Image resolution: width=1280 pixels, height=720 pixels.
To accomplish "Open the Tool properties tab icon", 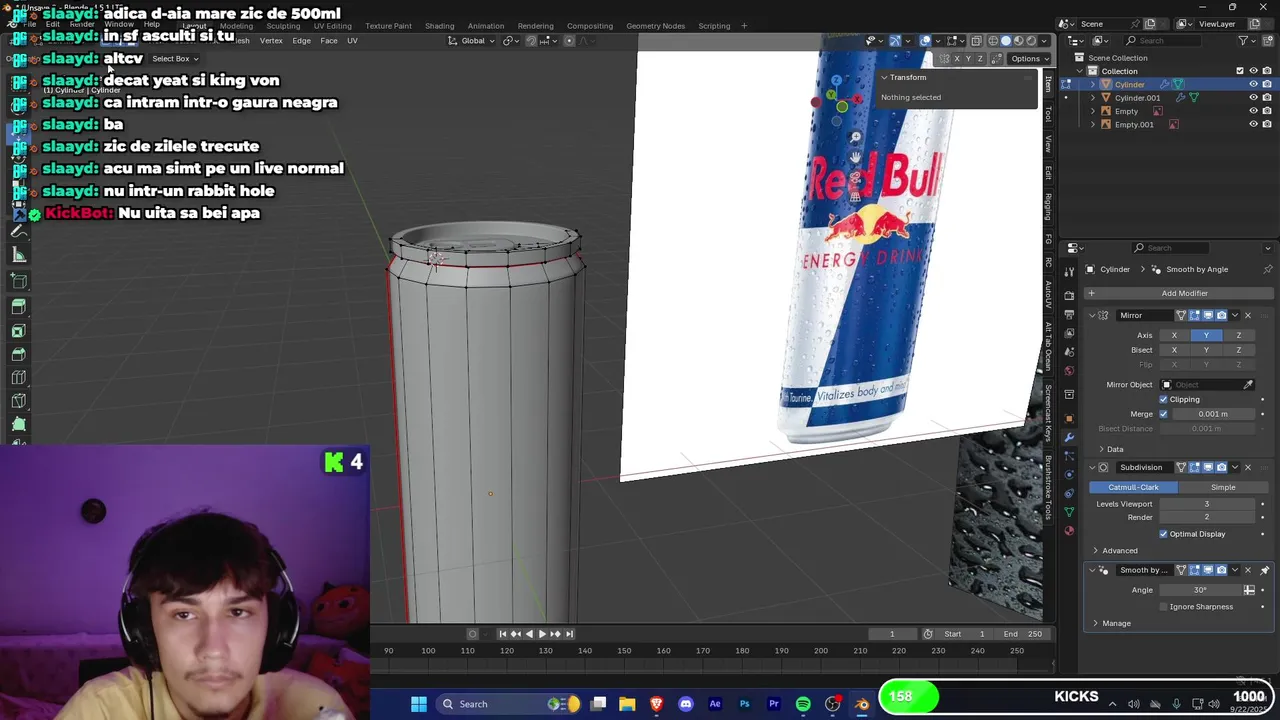I will click(1069, 271).
